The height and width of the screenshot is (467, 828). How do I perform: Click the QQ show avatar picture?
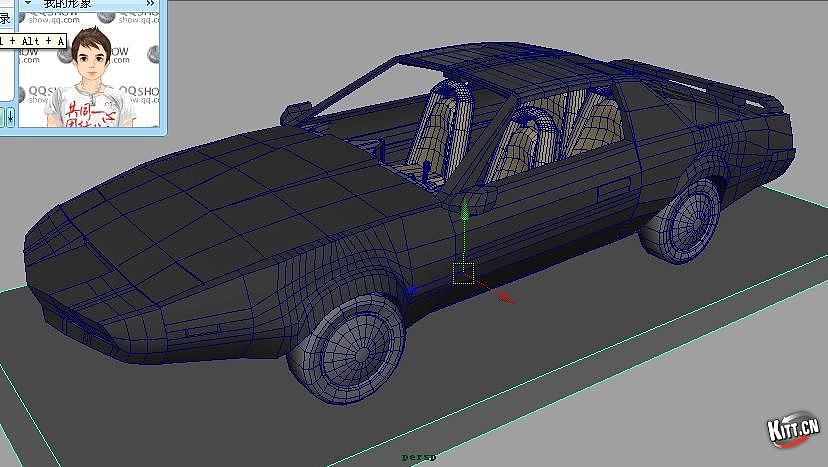pos(89,69)
